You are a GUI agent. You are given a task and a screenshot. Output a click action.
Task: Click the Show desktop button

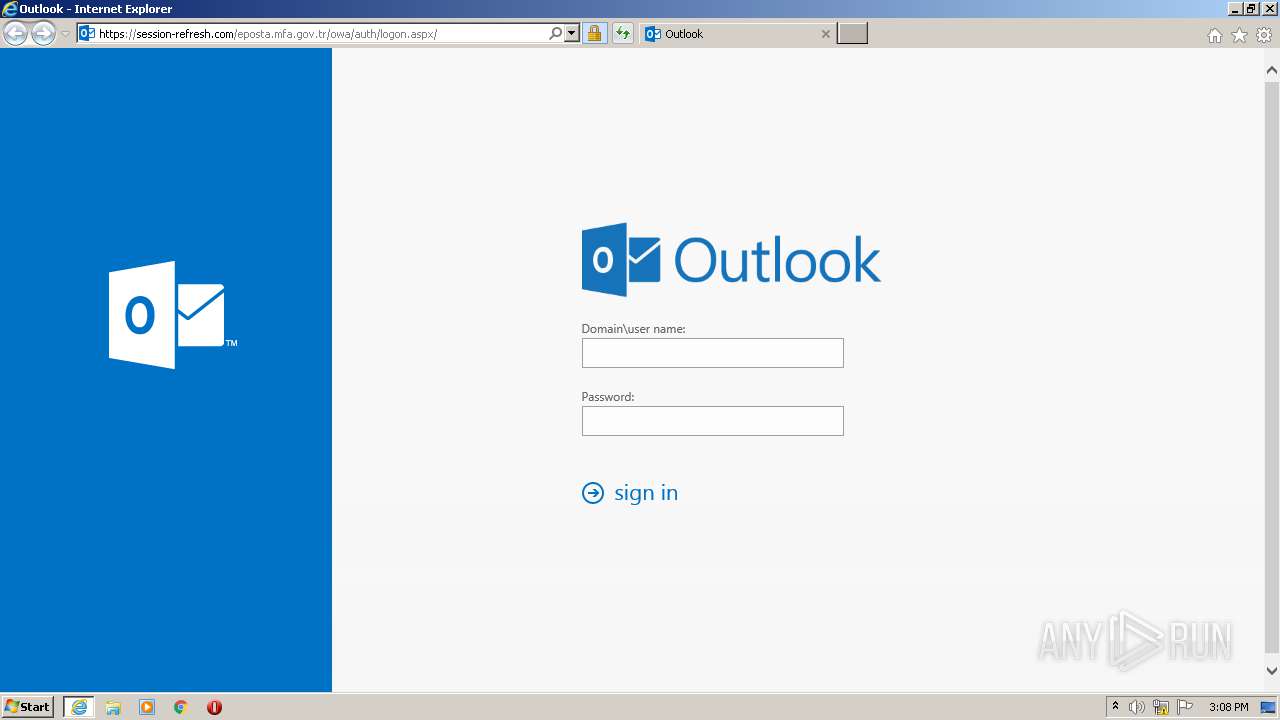click(1268, 707)
